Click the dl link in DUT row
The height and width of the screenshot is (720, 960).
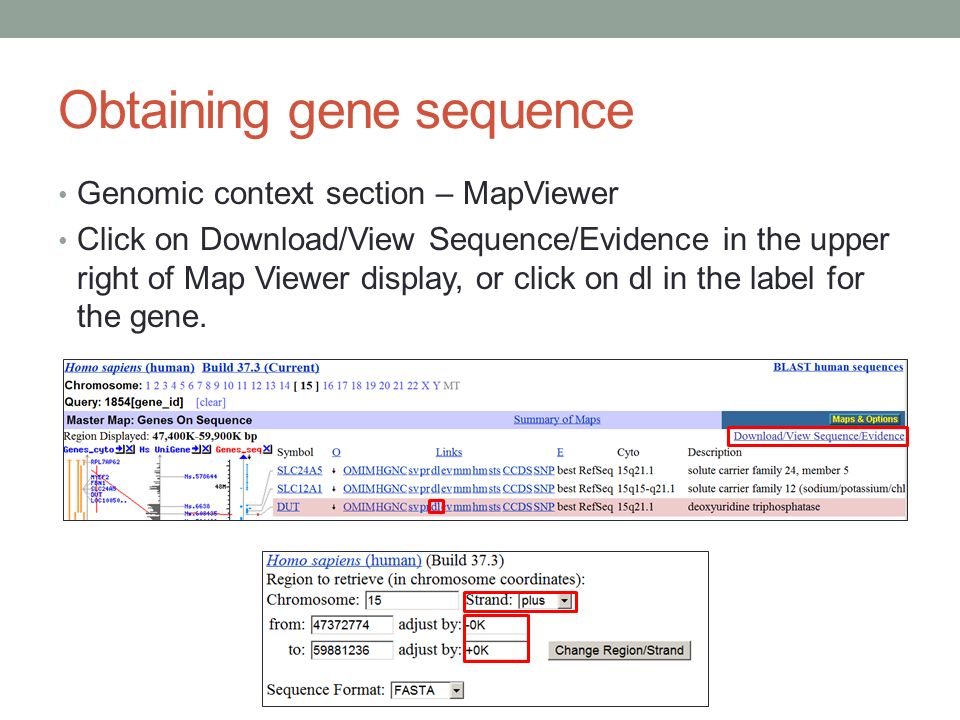(x=436, y=507)
